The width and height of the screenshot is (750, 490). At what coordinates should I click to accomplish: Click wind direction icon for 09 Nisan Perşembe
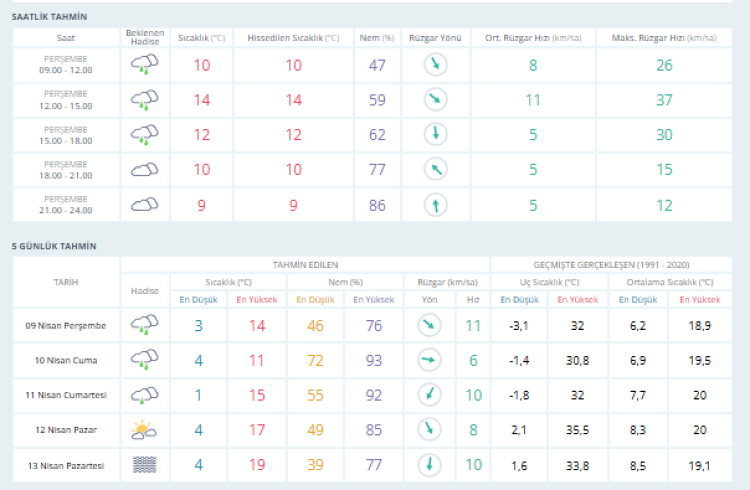coord(430,325)
